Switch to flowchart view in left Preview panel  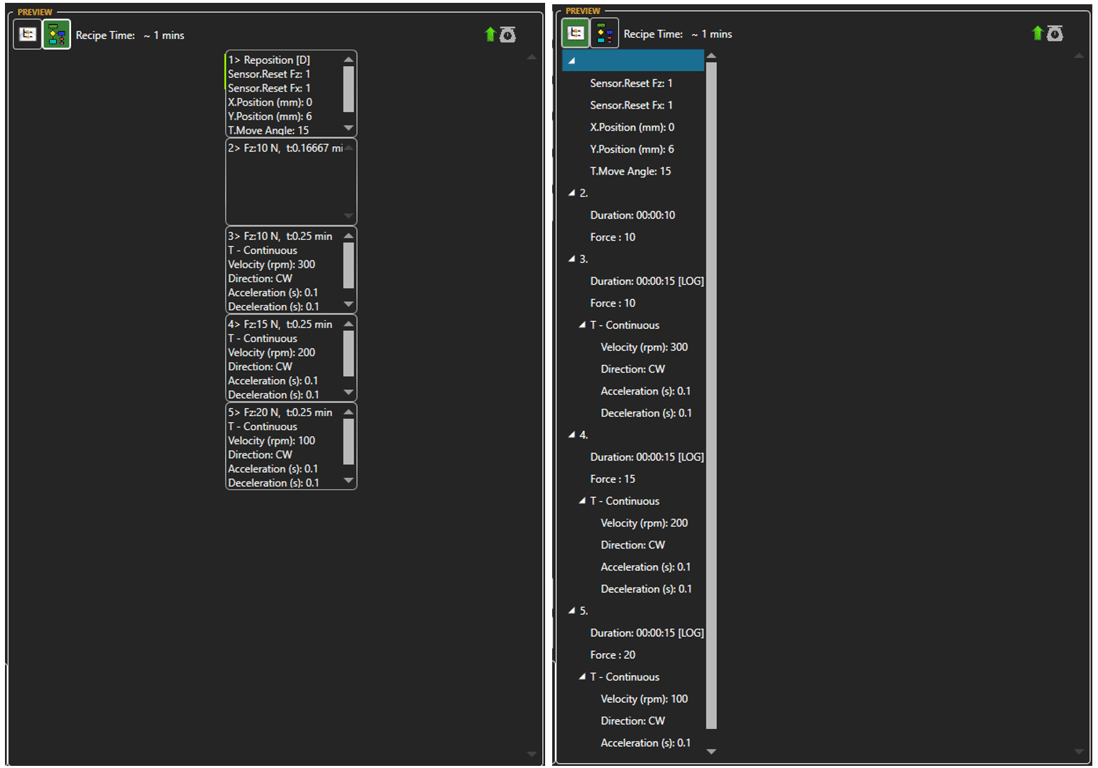point(57,33)
